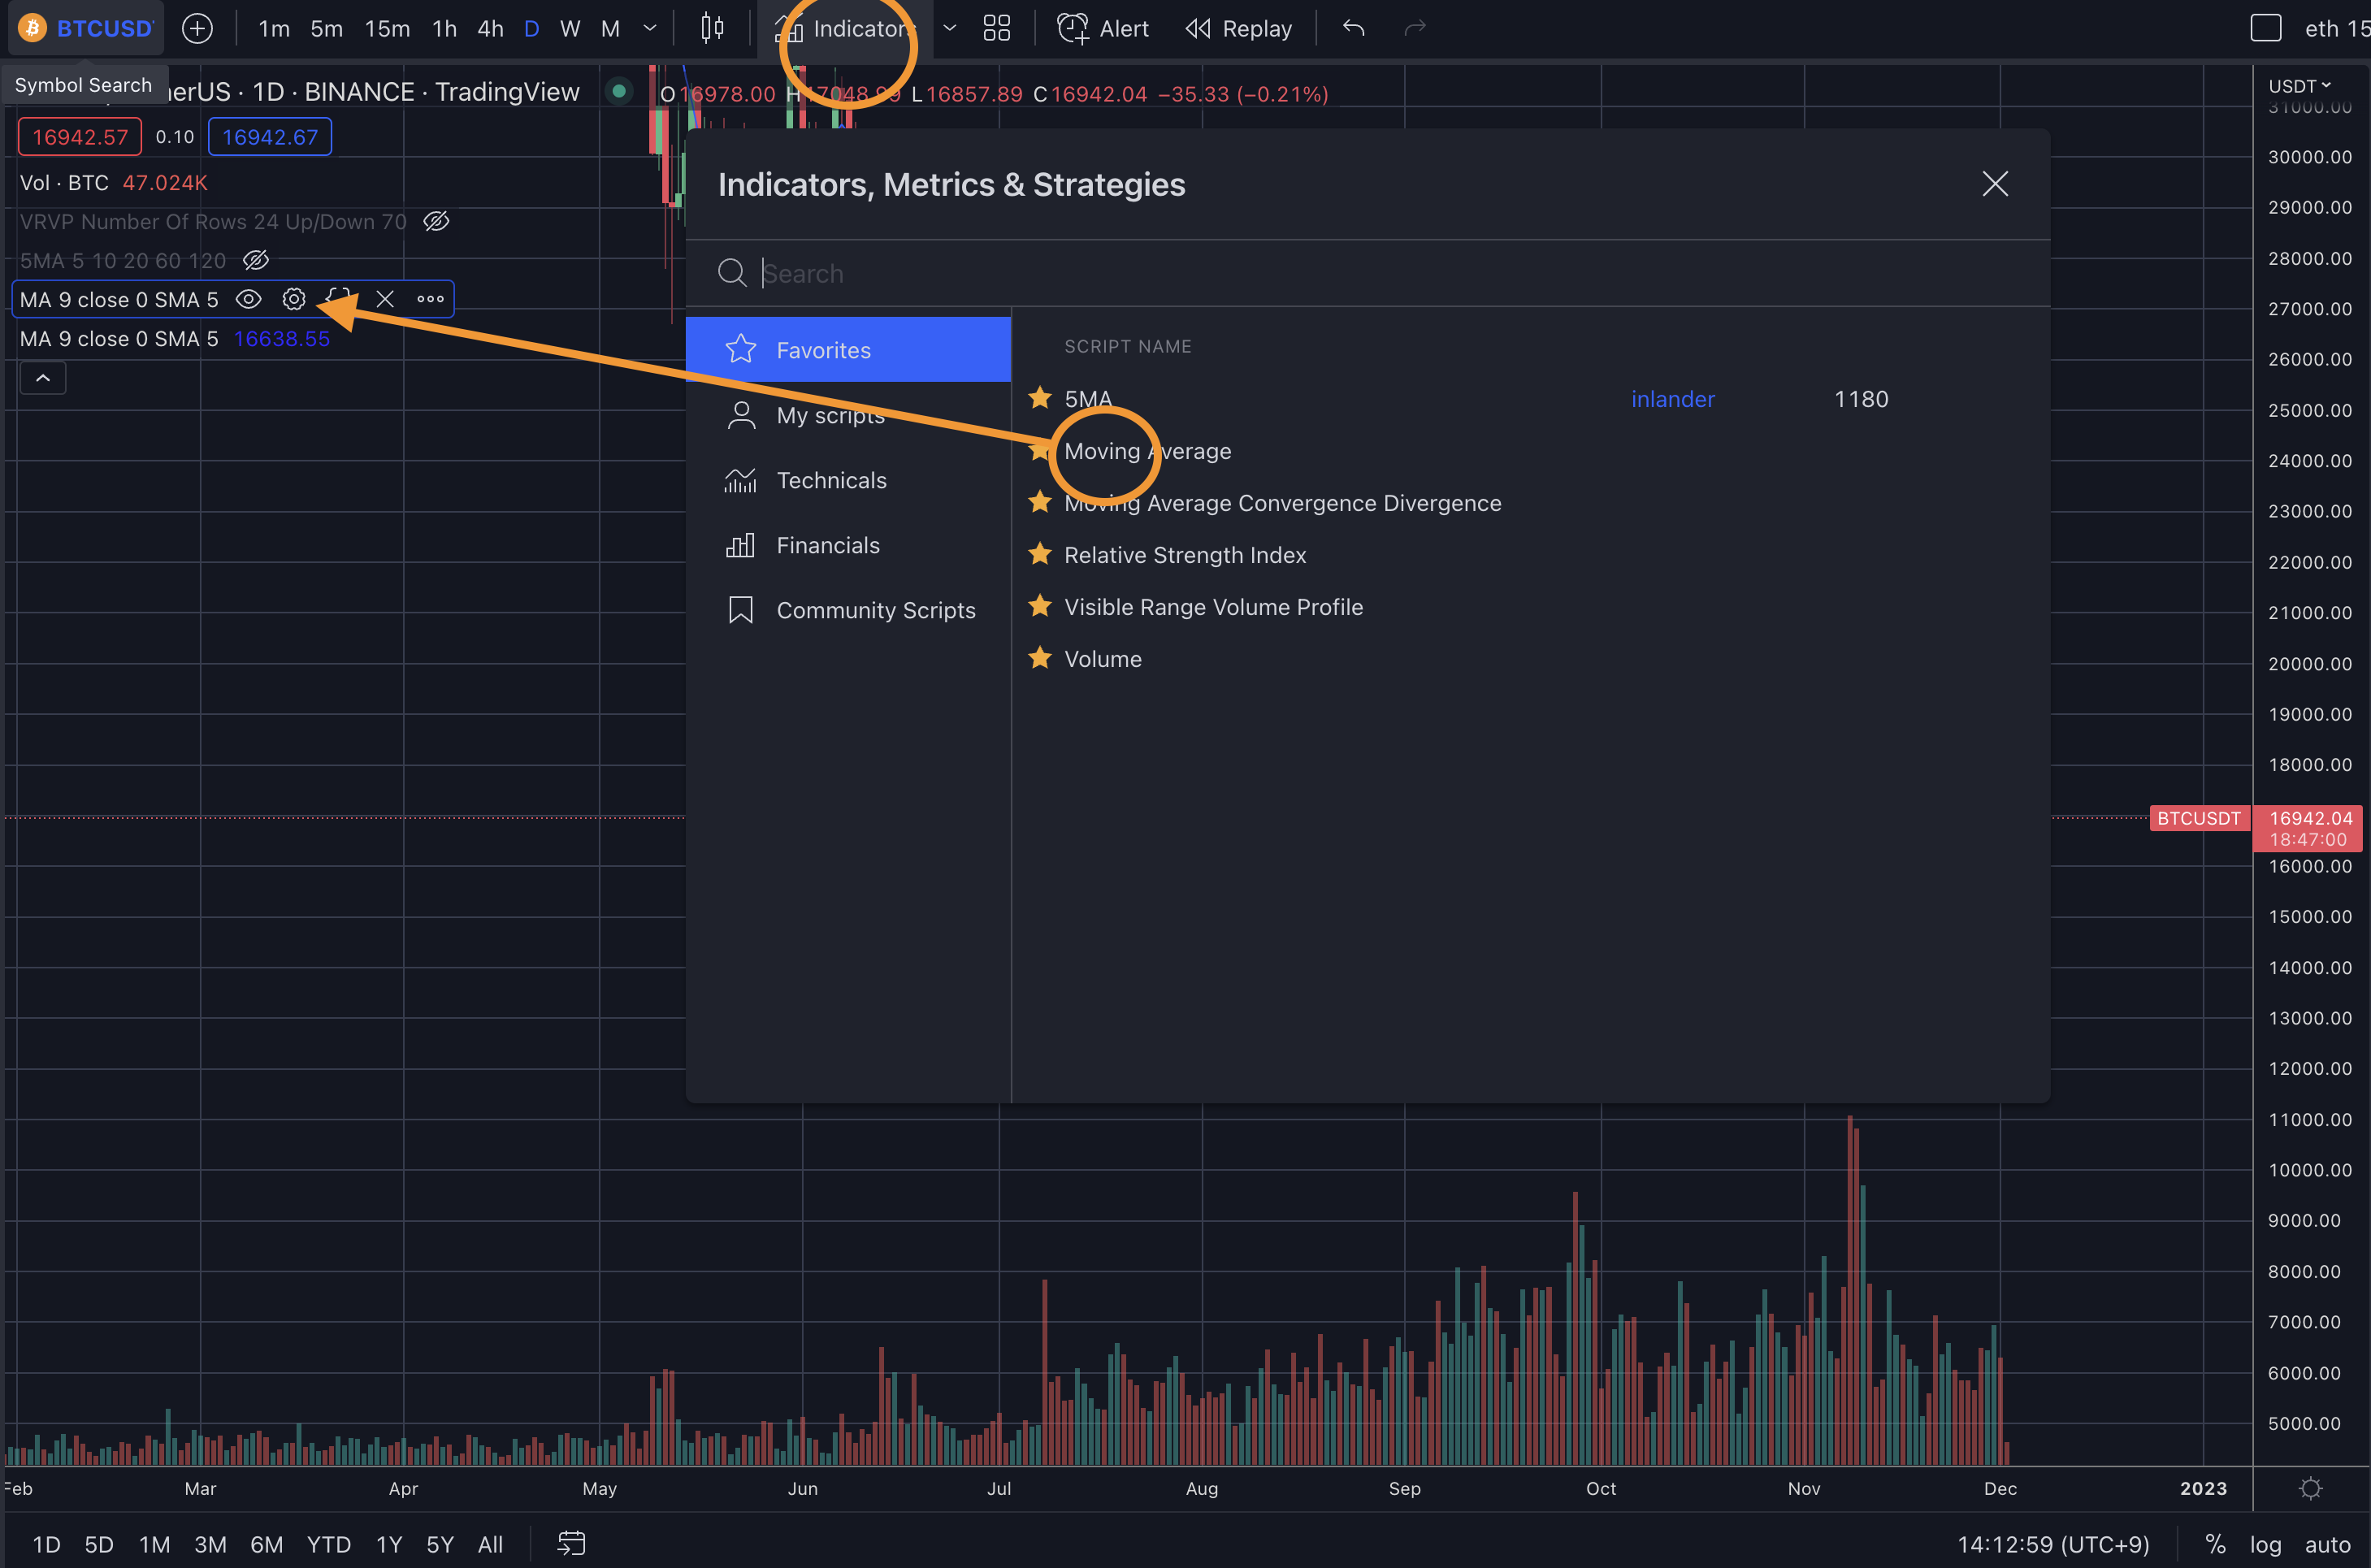This screenshot has width=2371, height=1568.
Task: Click the go-to-date calendar icon
Action: (x=571, y=1543)
